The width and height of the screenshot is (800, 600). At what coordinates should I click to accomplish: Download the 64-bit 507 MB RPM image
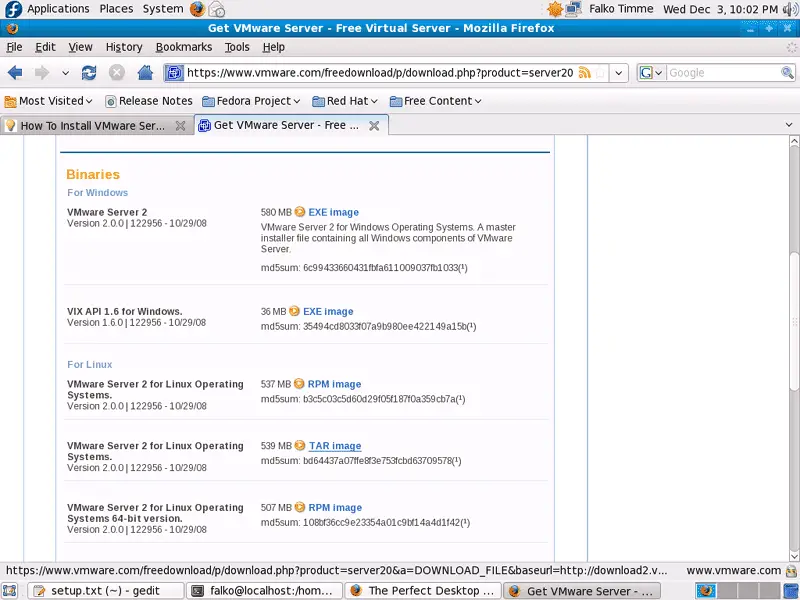coord(335,508)
